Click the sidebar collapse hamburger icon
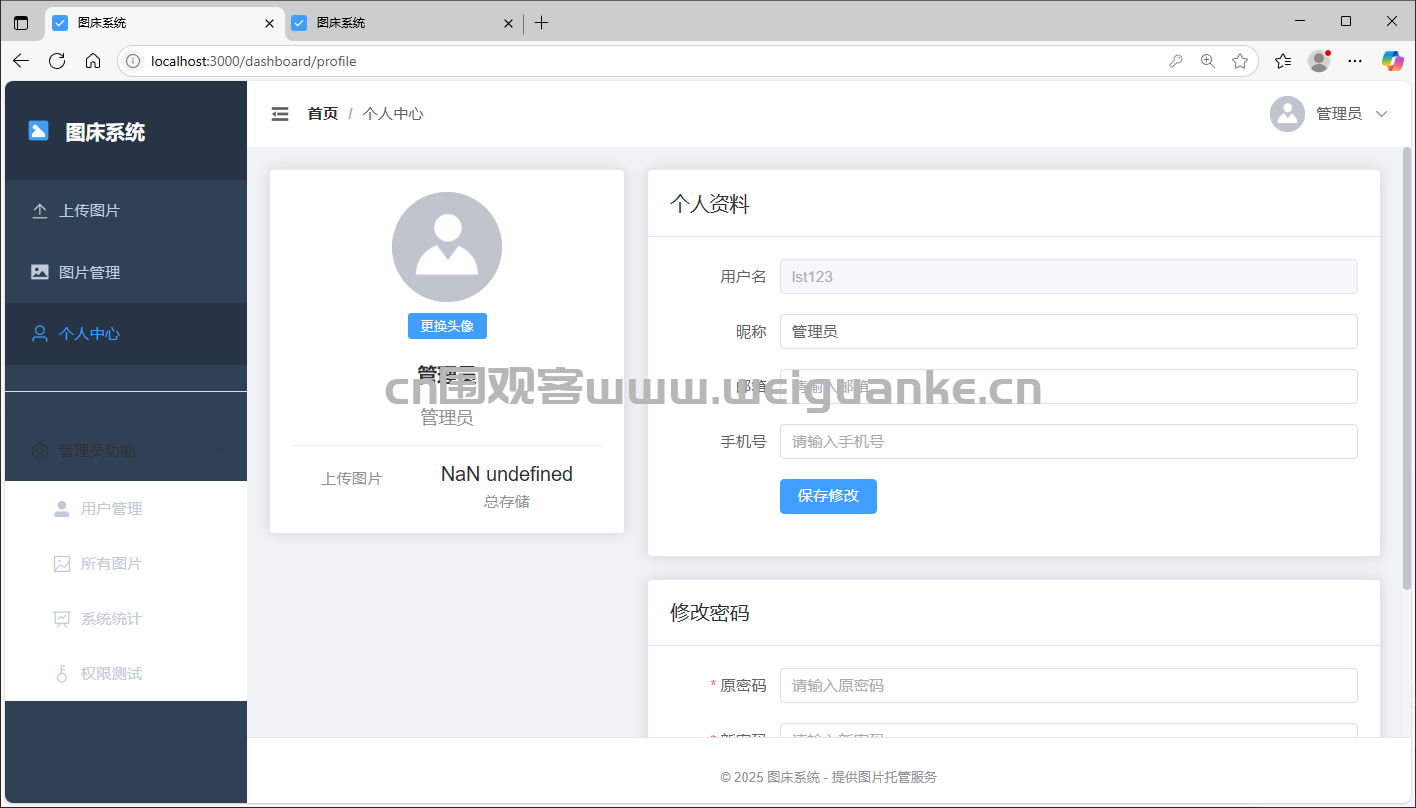 [x=280, y=114]
